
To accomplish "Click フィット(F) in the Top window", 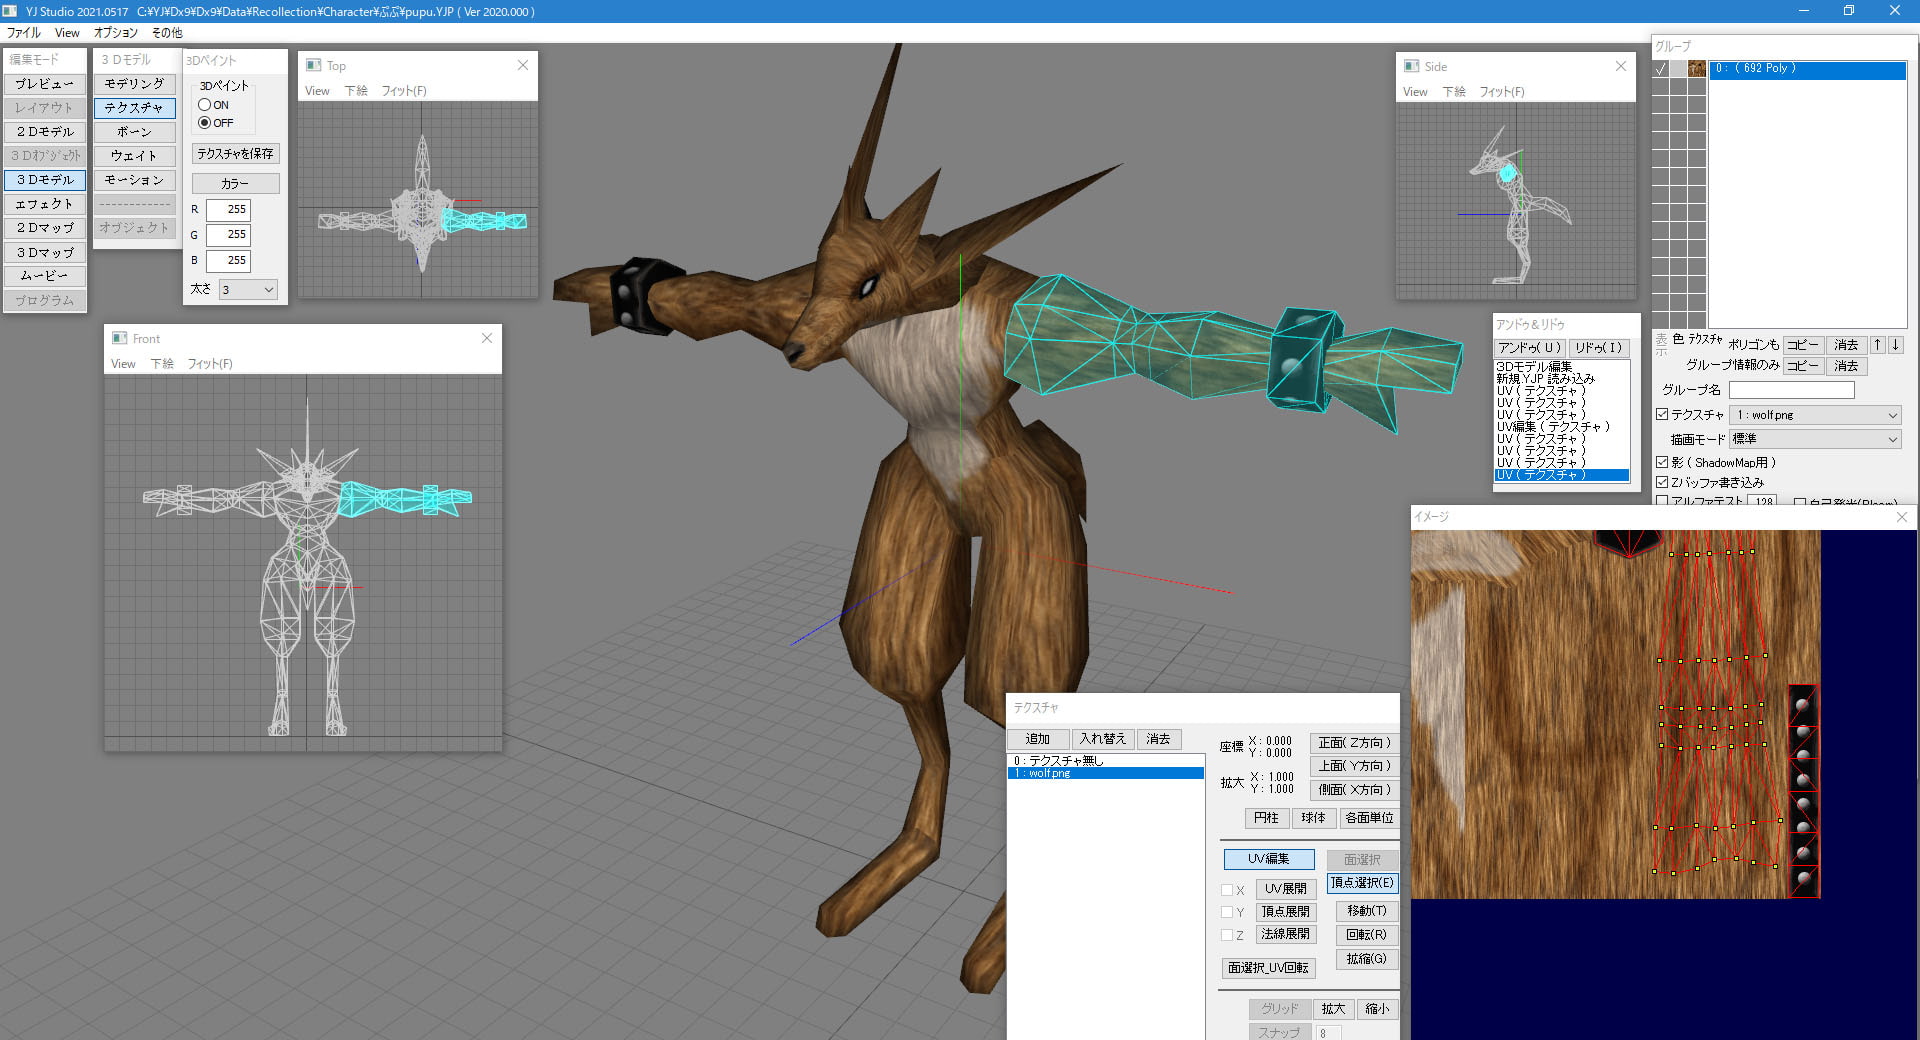I will click(404, 91).
